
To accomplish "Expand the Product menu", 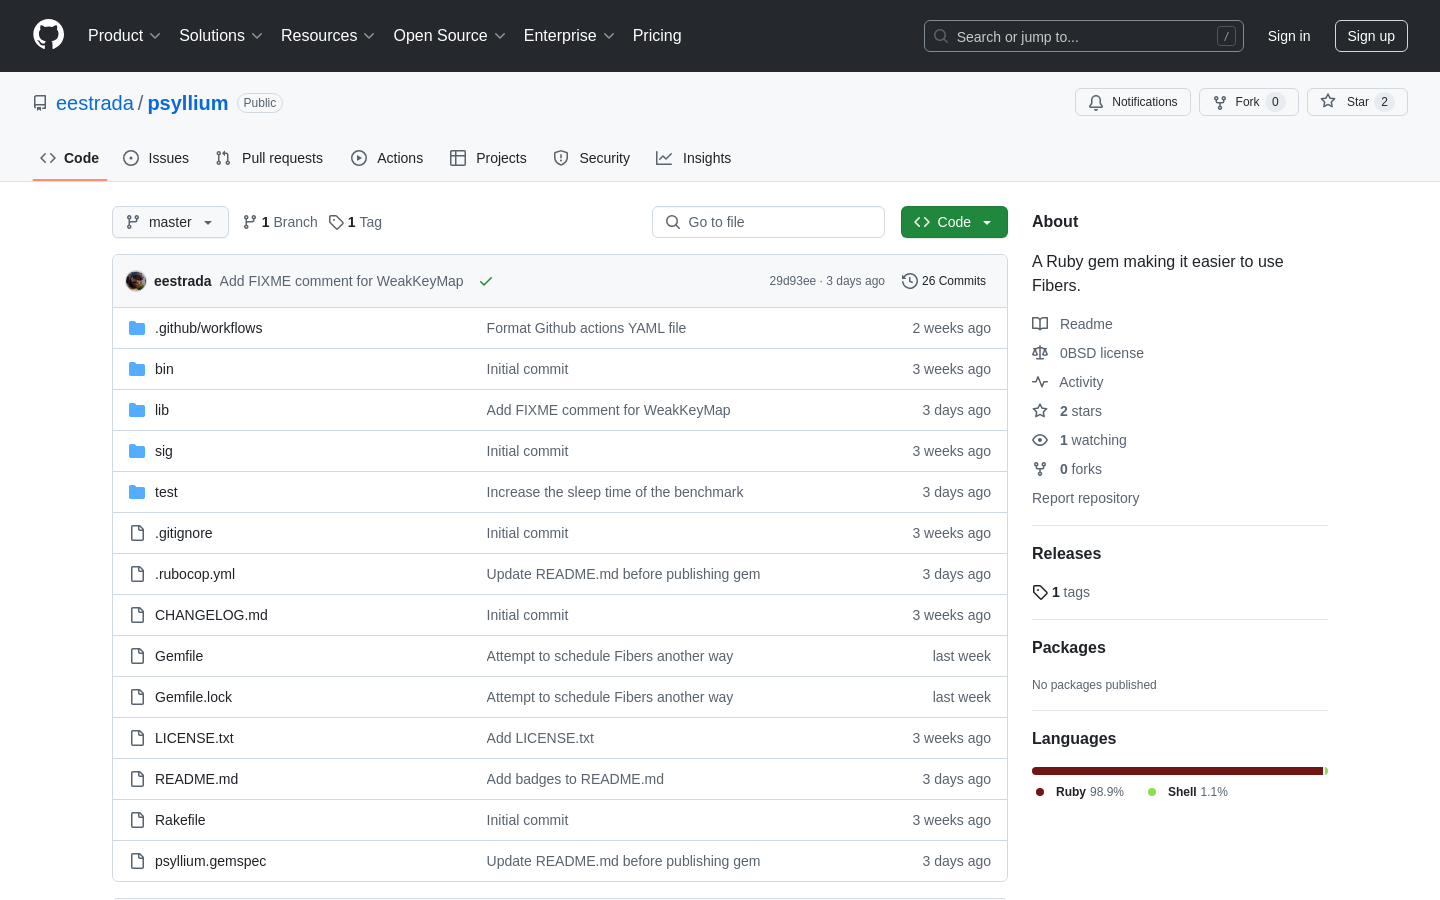I will 124,36.
